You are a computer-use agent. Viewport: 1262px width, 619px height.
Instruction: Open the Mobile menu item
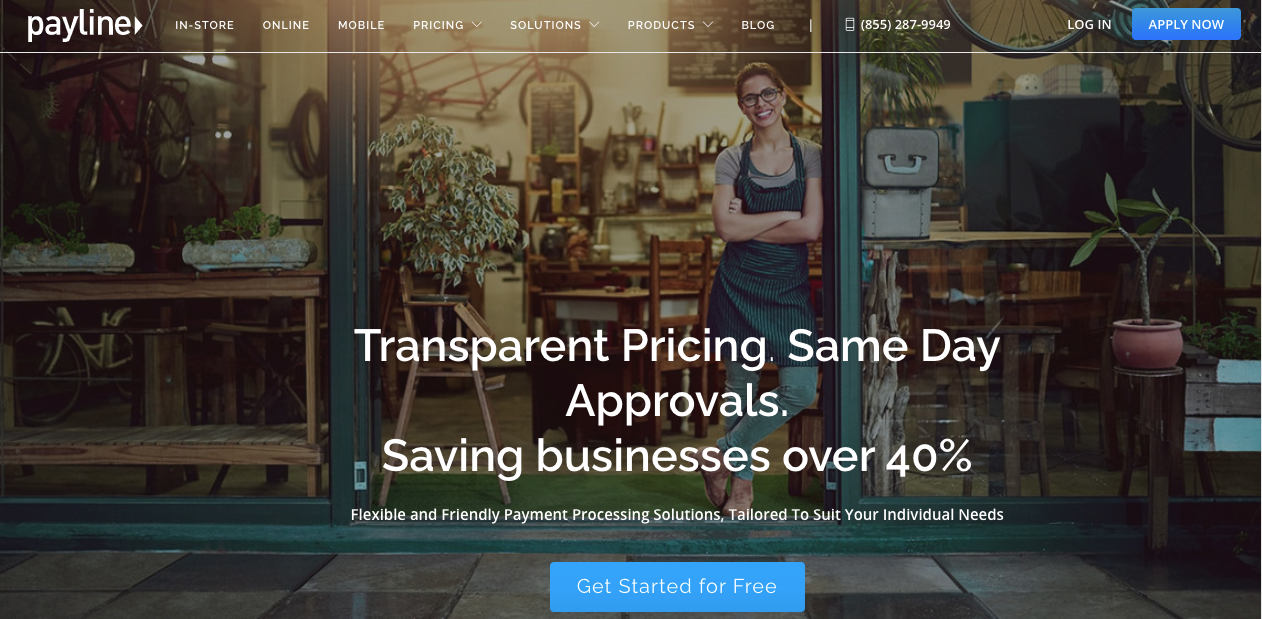361,25
